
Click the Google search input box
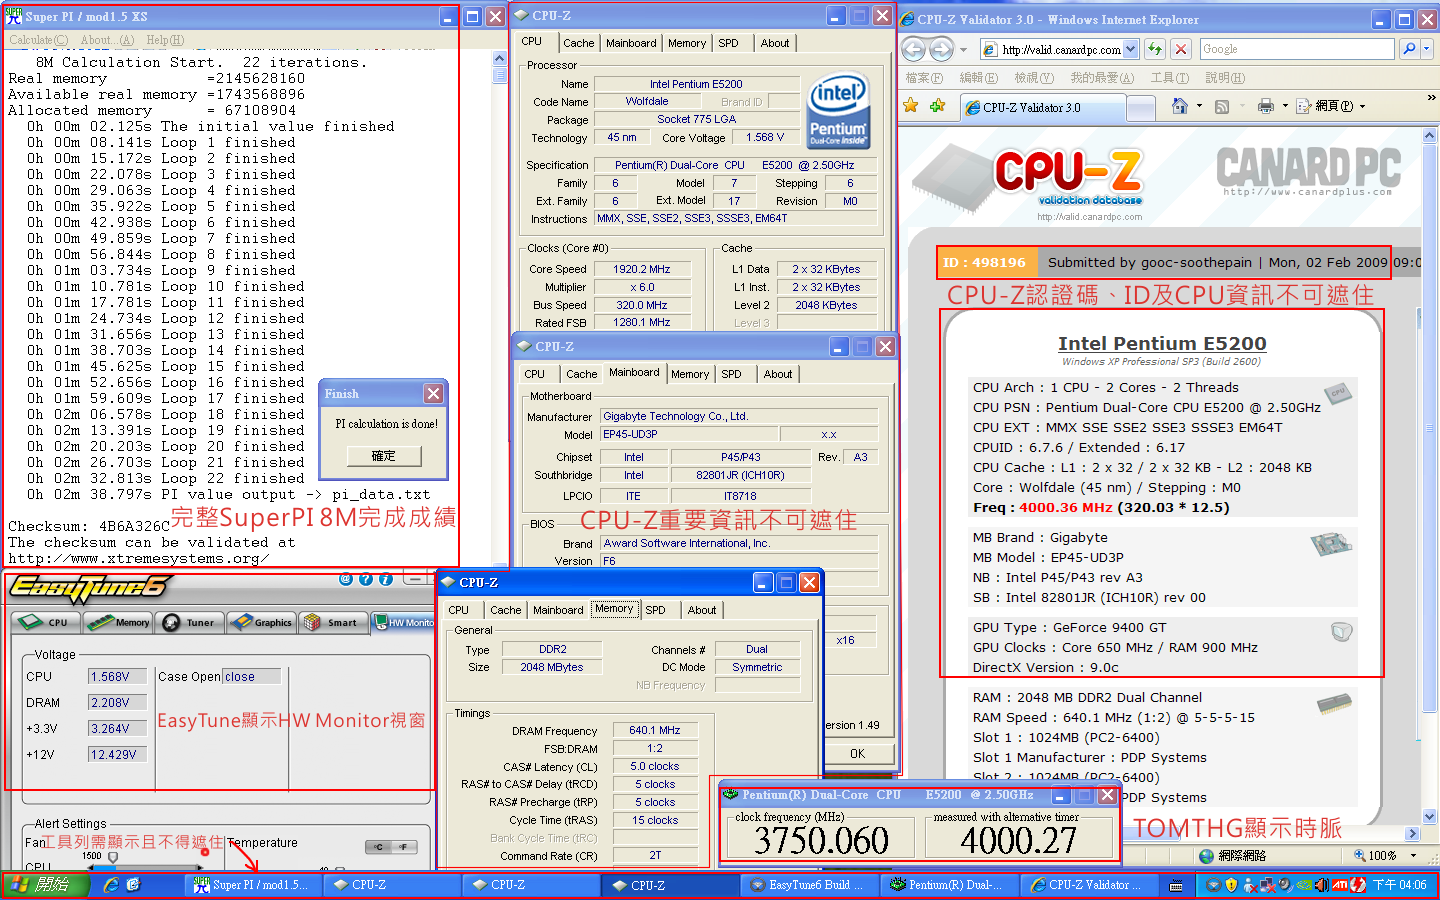[1296, 48]
